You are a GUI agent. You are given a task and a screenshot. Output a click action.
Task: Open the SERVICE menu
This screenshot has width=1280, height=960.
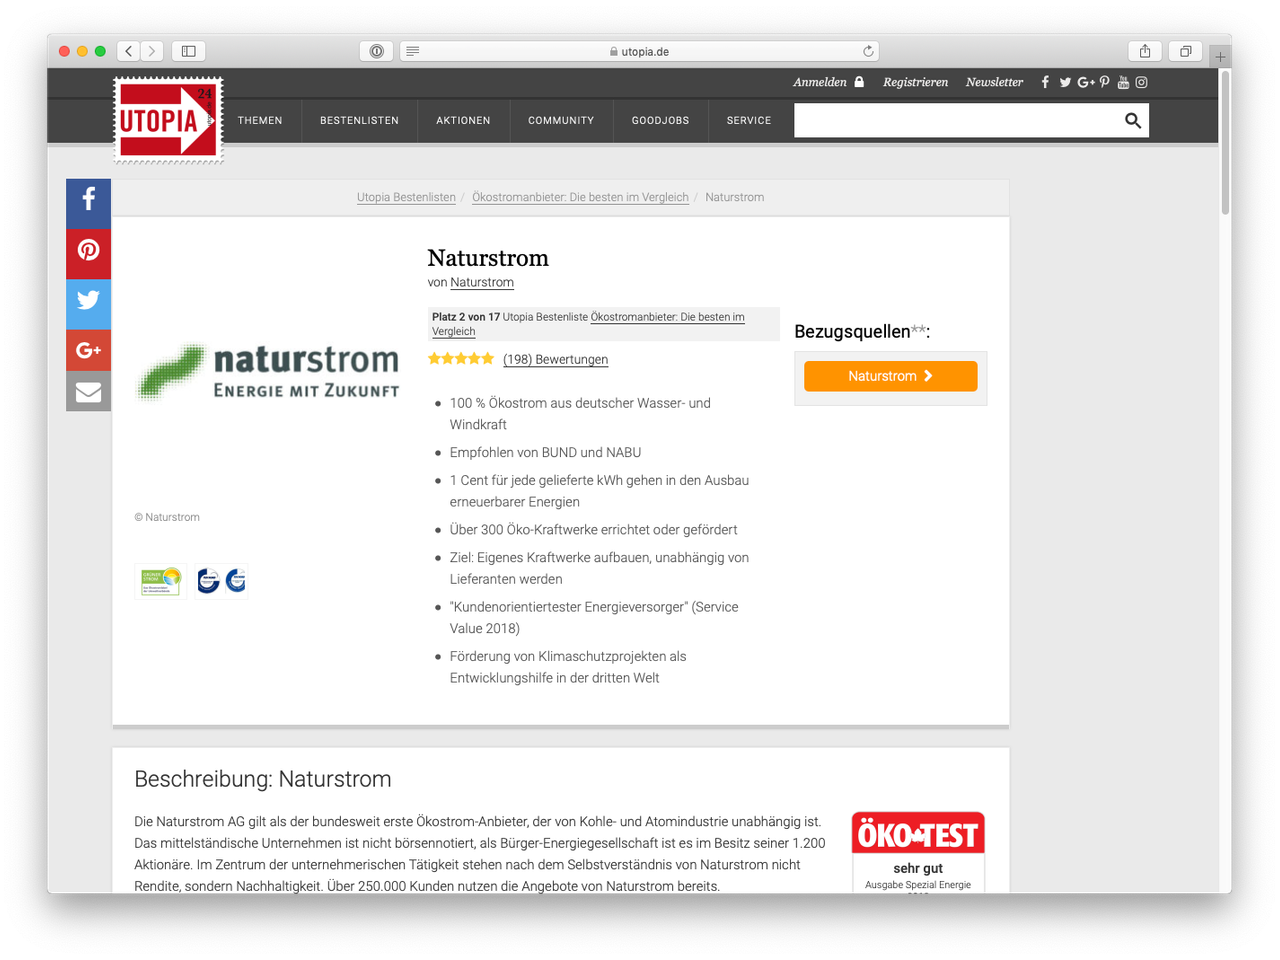749,120
